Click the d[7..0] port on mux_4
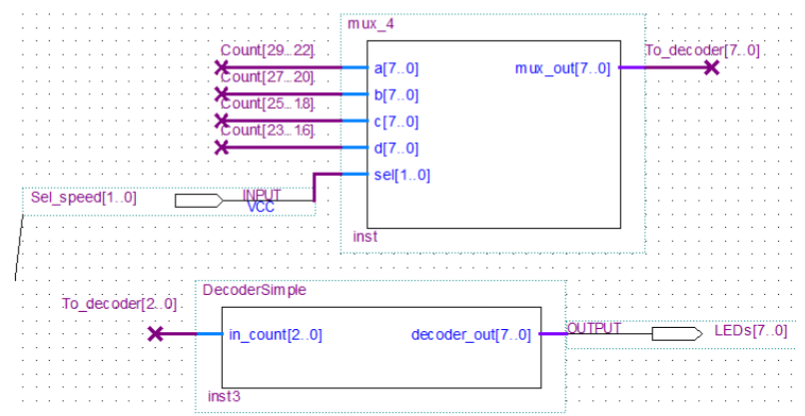The height and width of the screenshot is (416, 805). point(396,148)
